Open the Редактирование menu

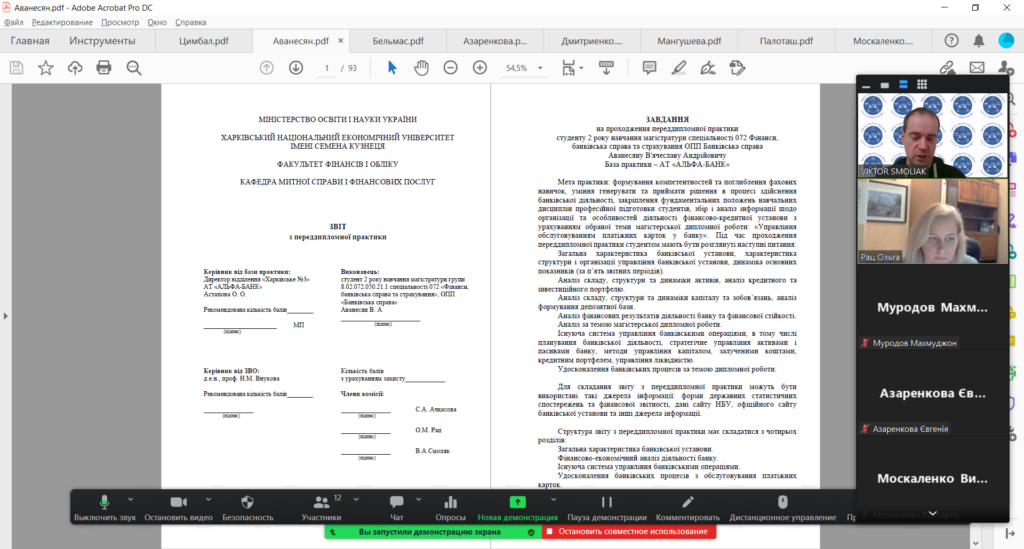click(x=62, y=22)
